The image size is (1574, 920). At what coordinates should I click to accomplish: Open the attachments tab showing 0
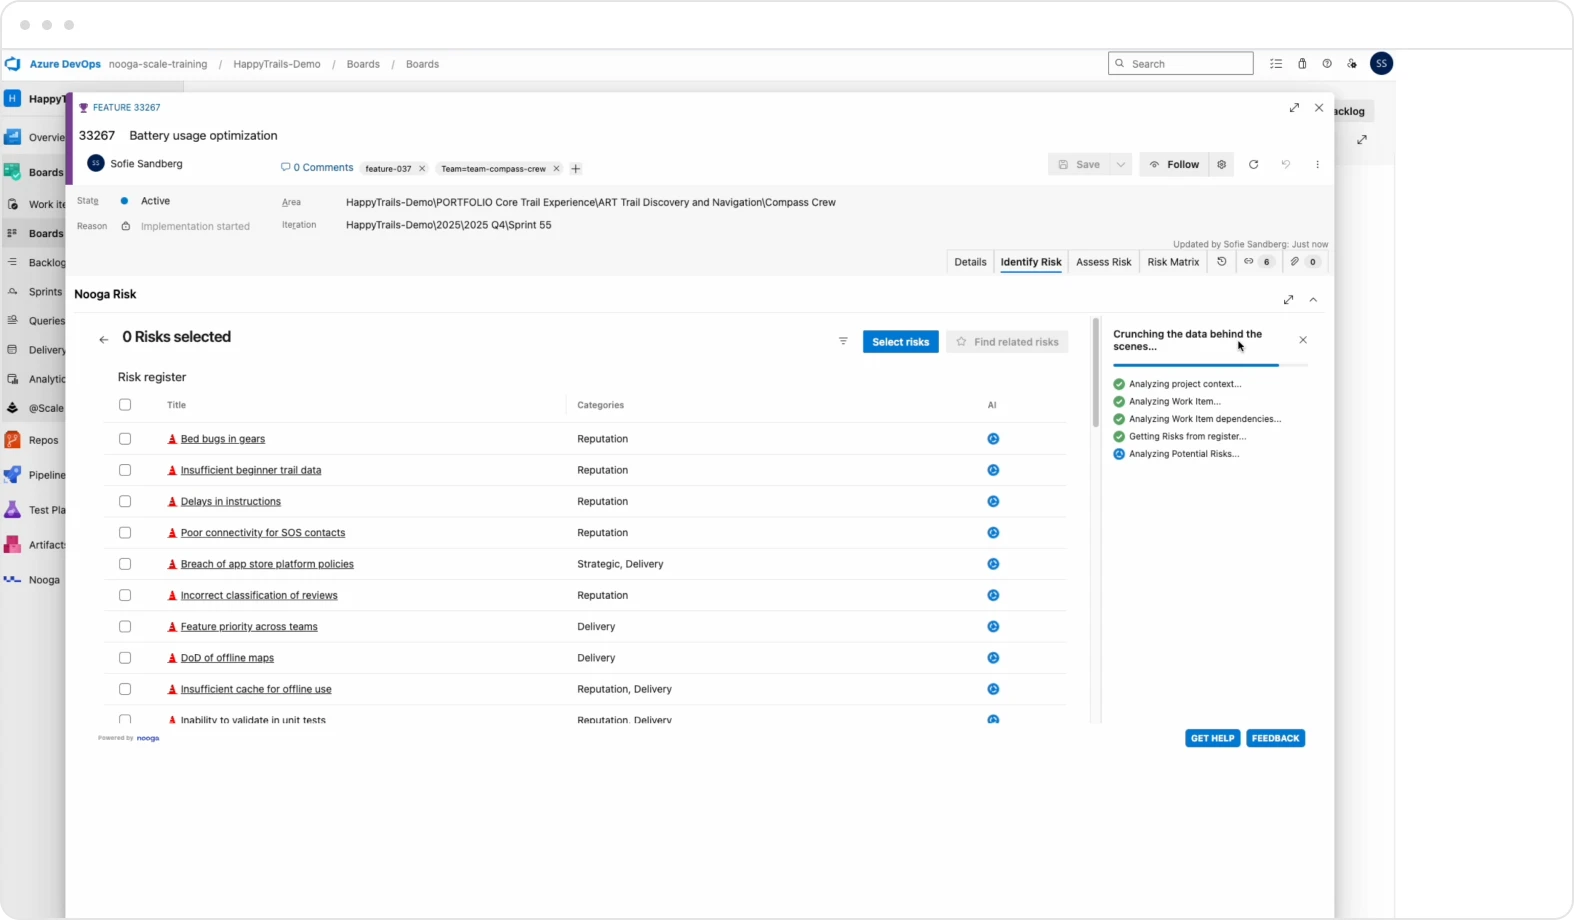click(x=1304, y=262)
